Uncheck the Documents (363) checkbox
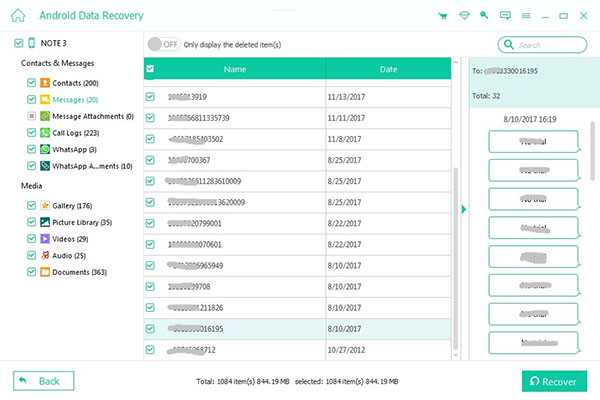 pos(31,272)
